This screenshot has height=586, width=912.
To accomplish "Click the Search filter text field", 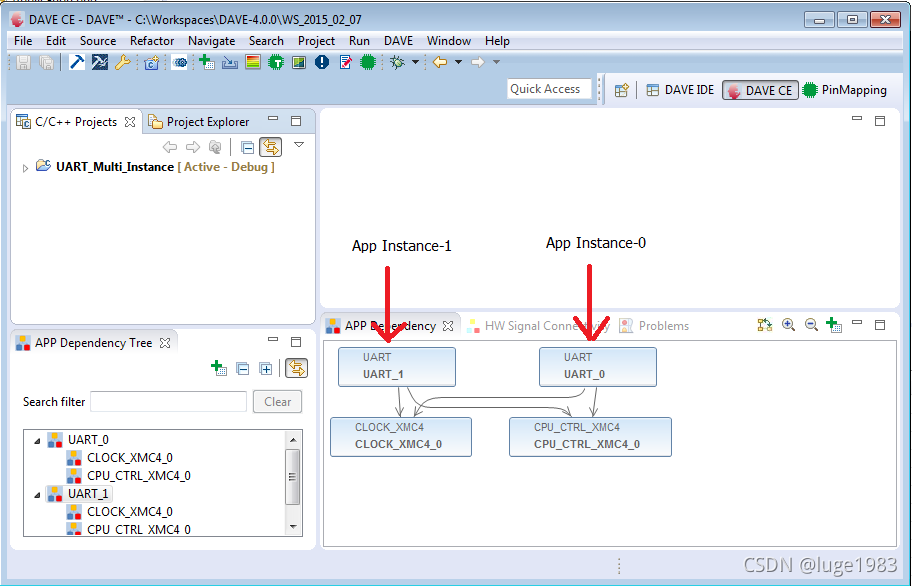I will [169, 402].
